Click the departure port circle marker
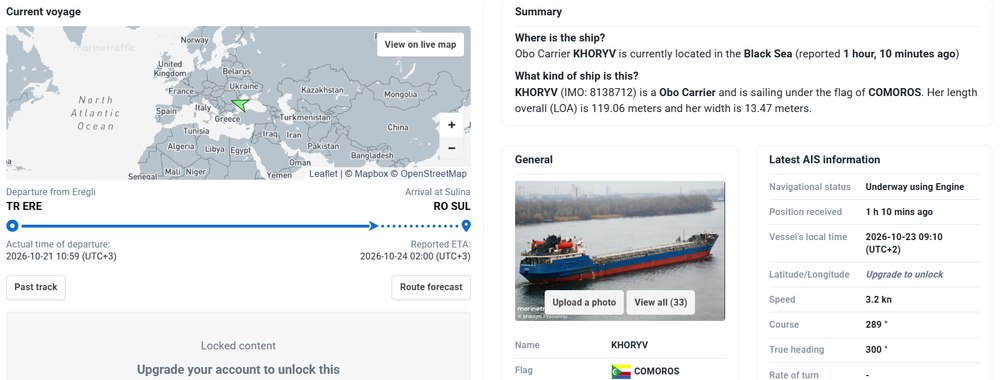Screen dimensions: 1000x380 pos(12,226)
